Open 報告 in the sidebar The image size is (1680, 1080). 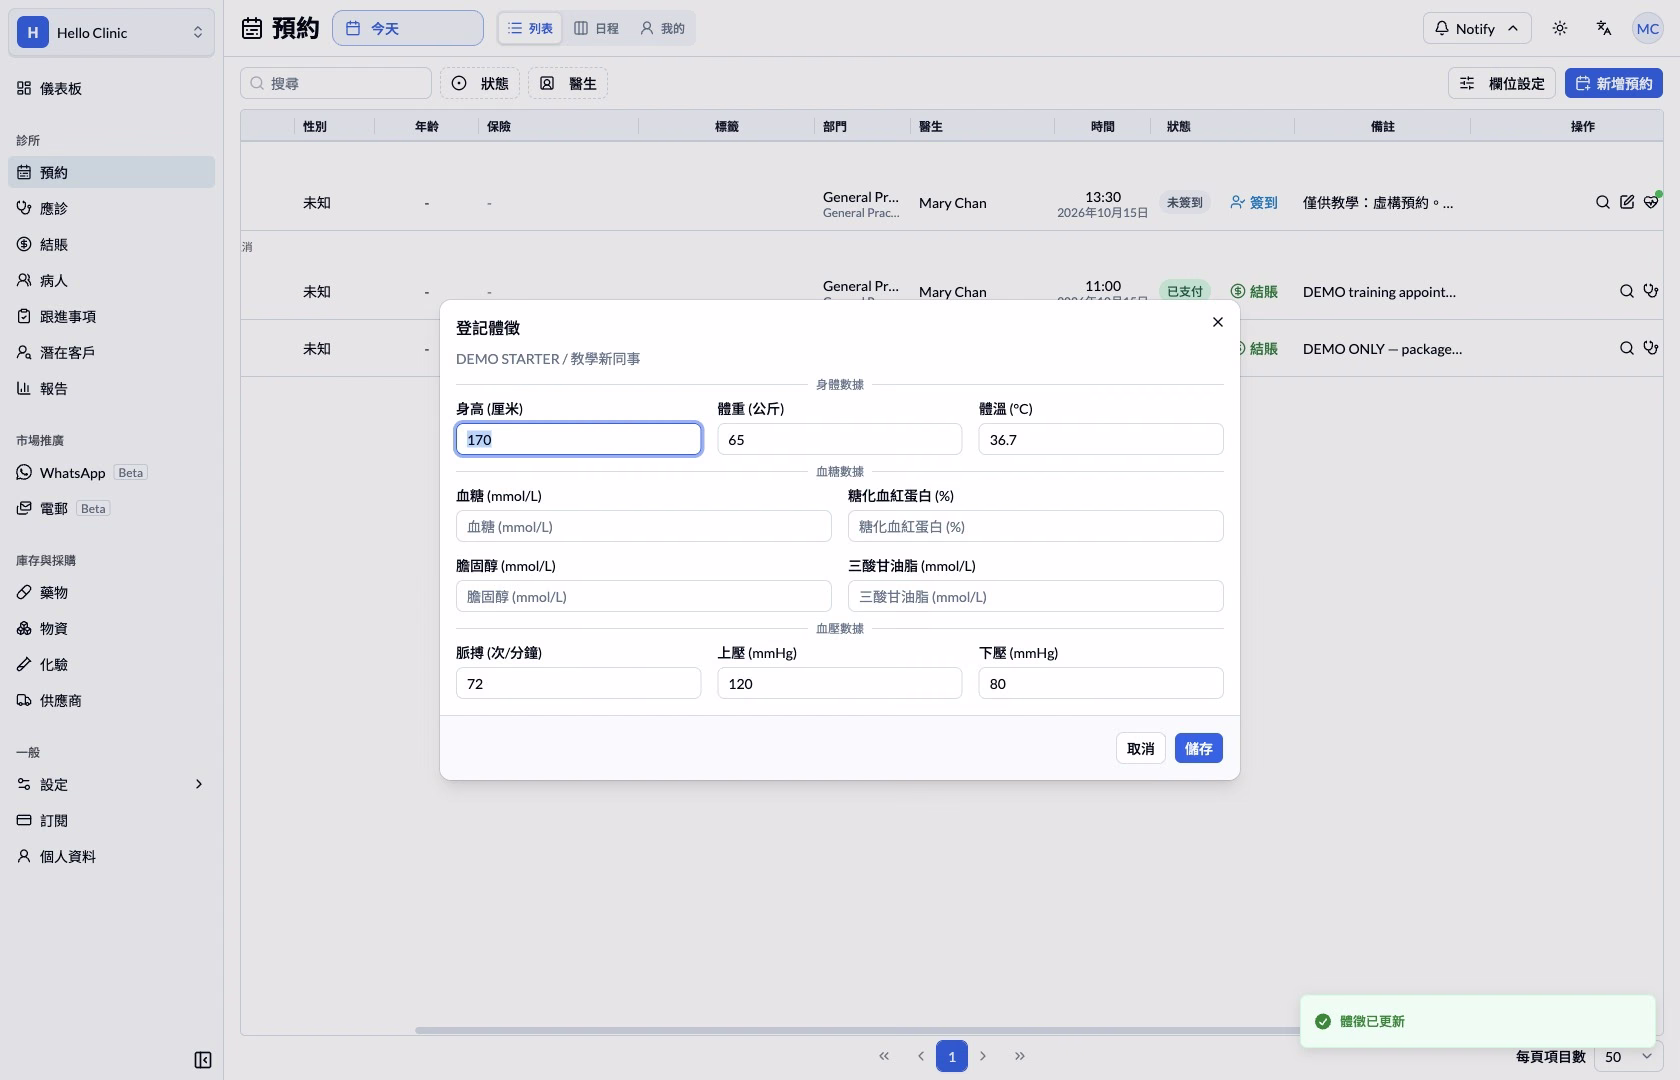coord(111,388)
